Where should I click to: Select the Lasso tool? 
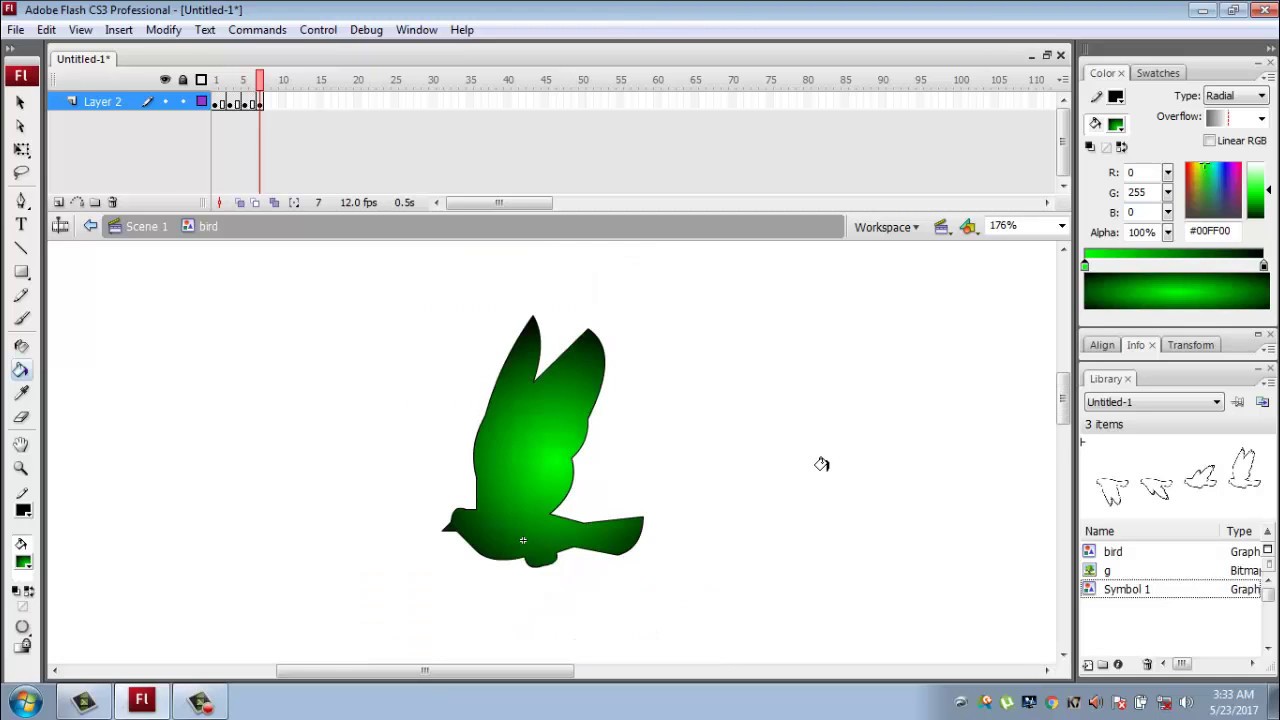(20, 172)
